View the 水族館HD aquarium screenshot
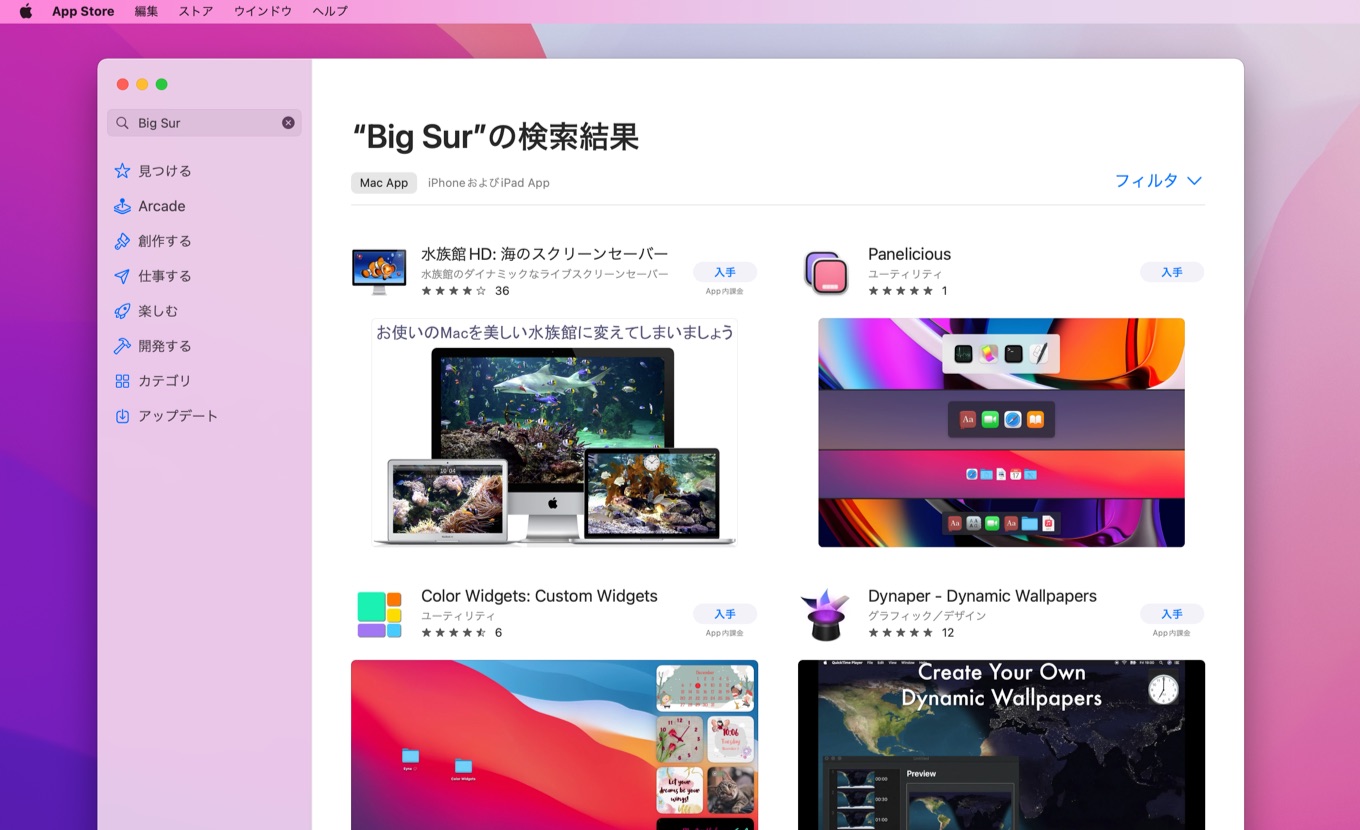The width and height of the screenshot is (1360, 830). coord(554,432)
